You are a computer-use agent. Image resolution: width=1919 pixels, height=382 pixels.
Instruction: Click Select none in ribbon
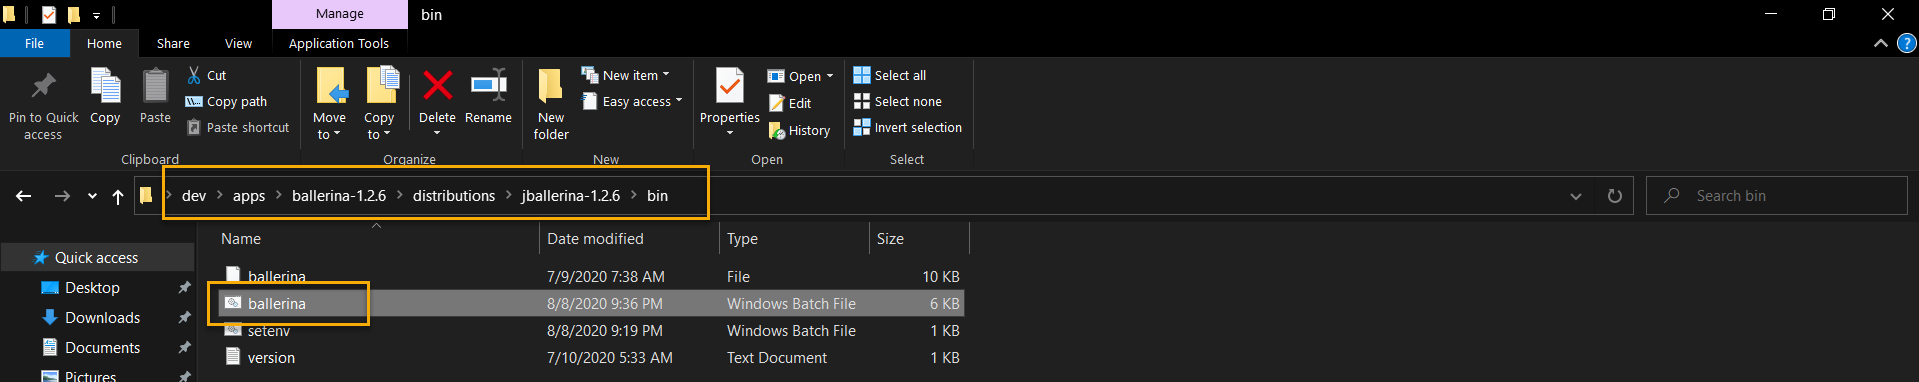(898, 101)
